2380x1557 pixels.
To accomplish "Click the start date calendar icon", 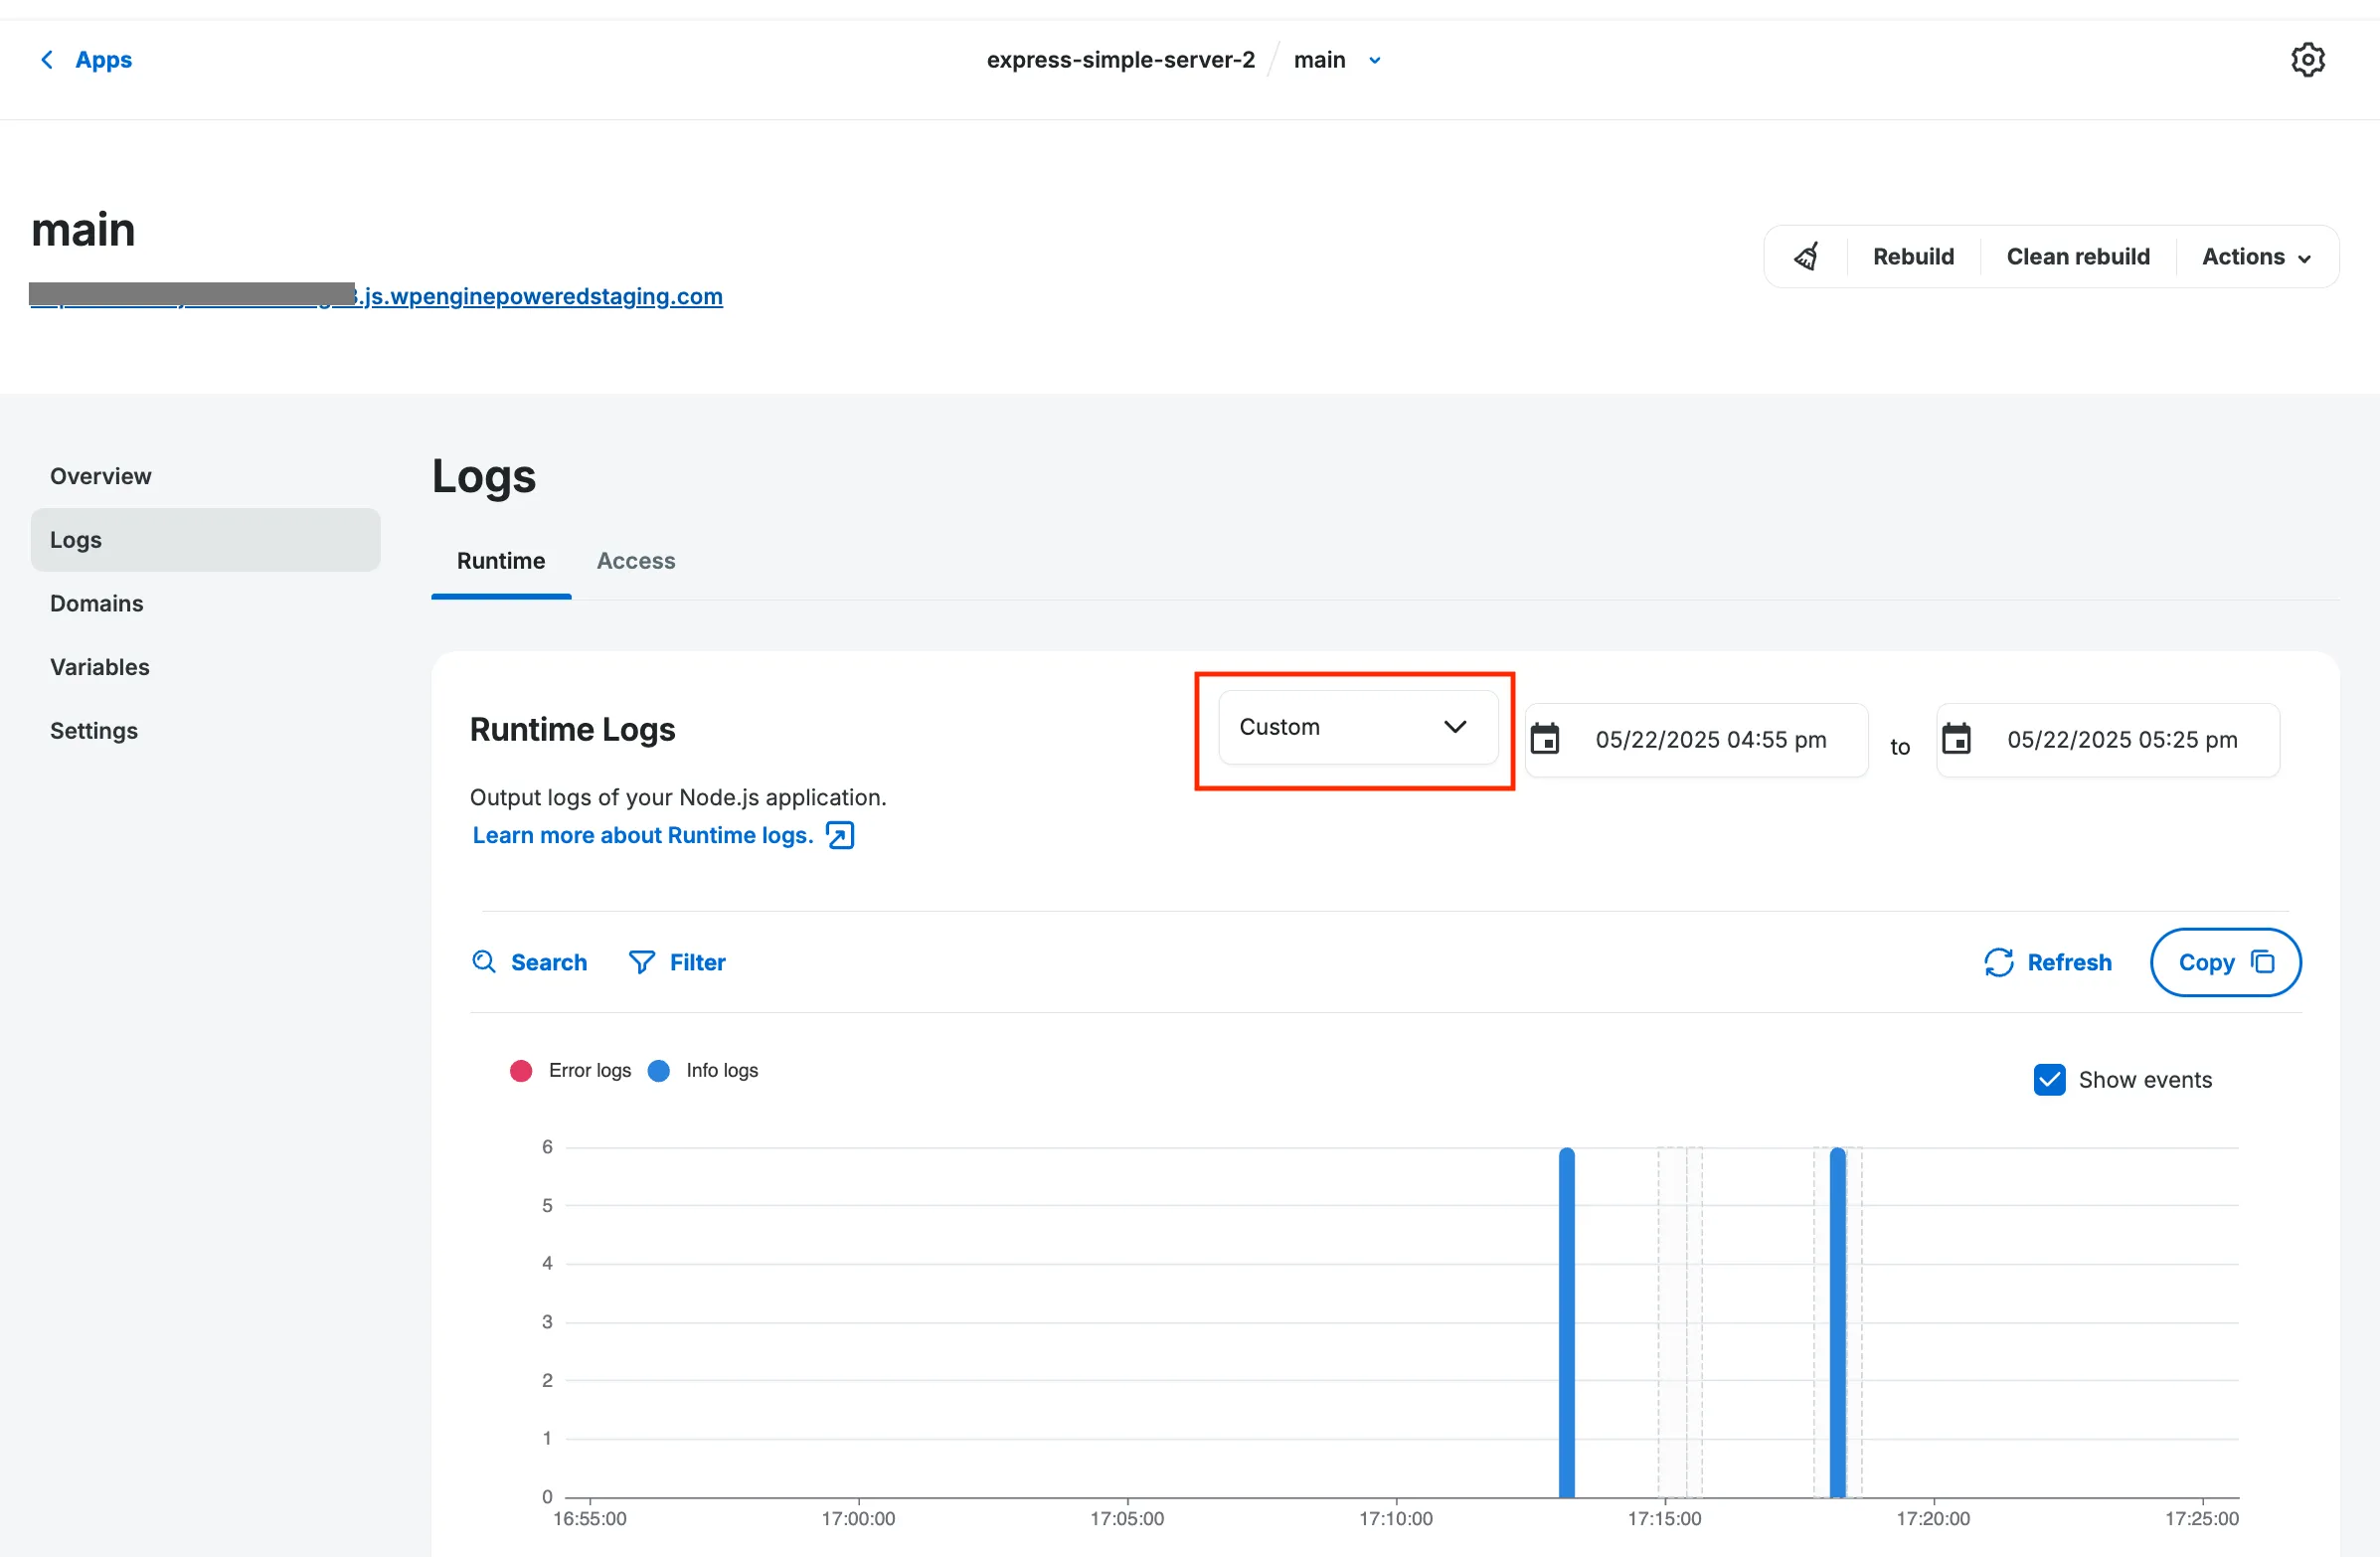I will (1545, 739).
